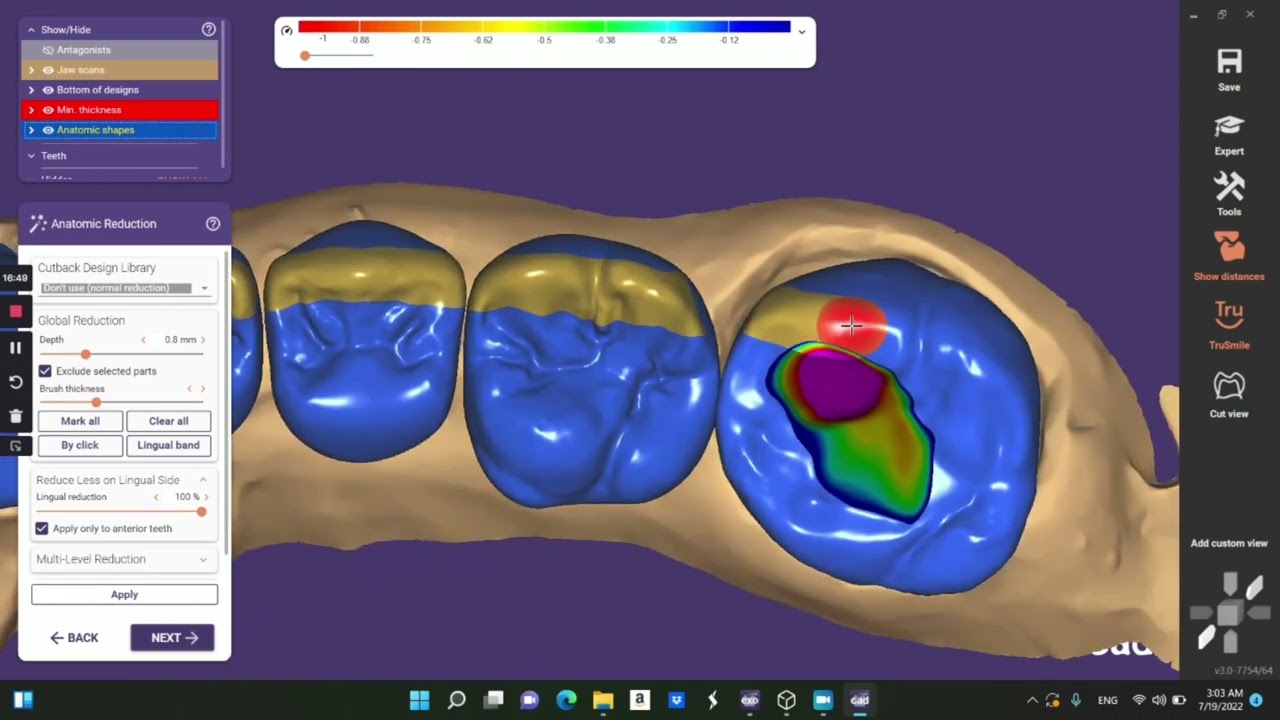Collapse Reduce Less on Lingual Side
Viewport: 1280px width, 720px height.
click(203, 480)
